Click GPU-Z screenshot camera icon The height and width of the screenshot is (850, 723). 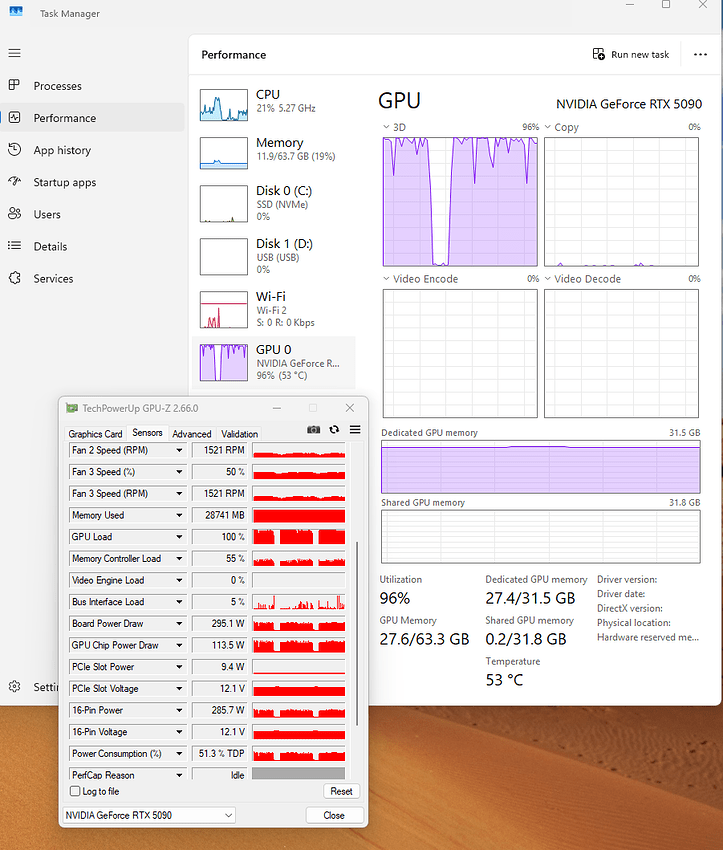pyautogui.click(x=313, y=429)
